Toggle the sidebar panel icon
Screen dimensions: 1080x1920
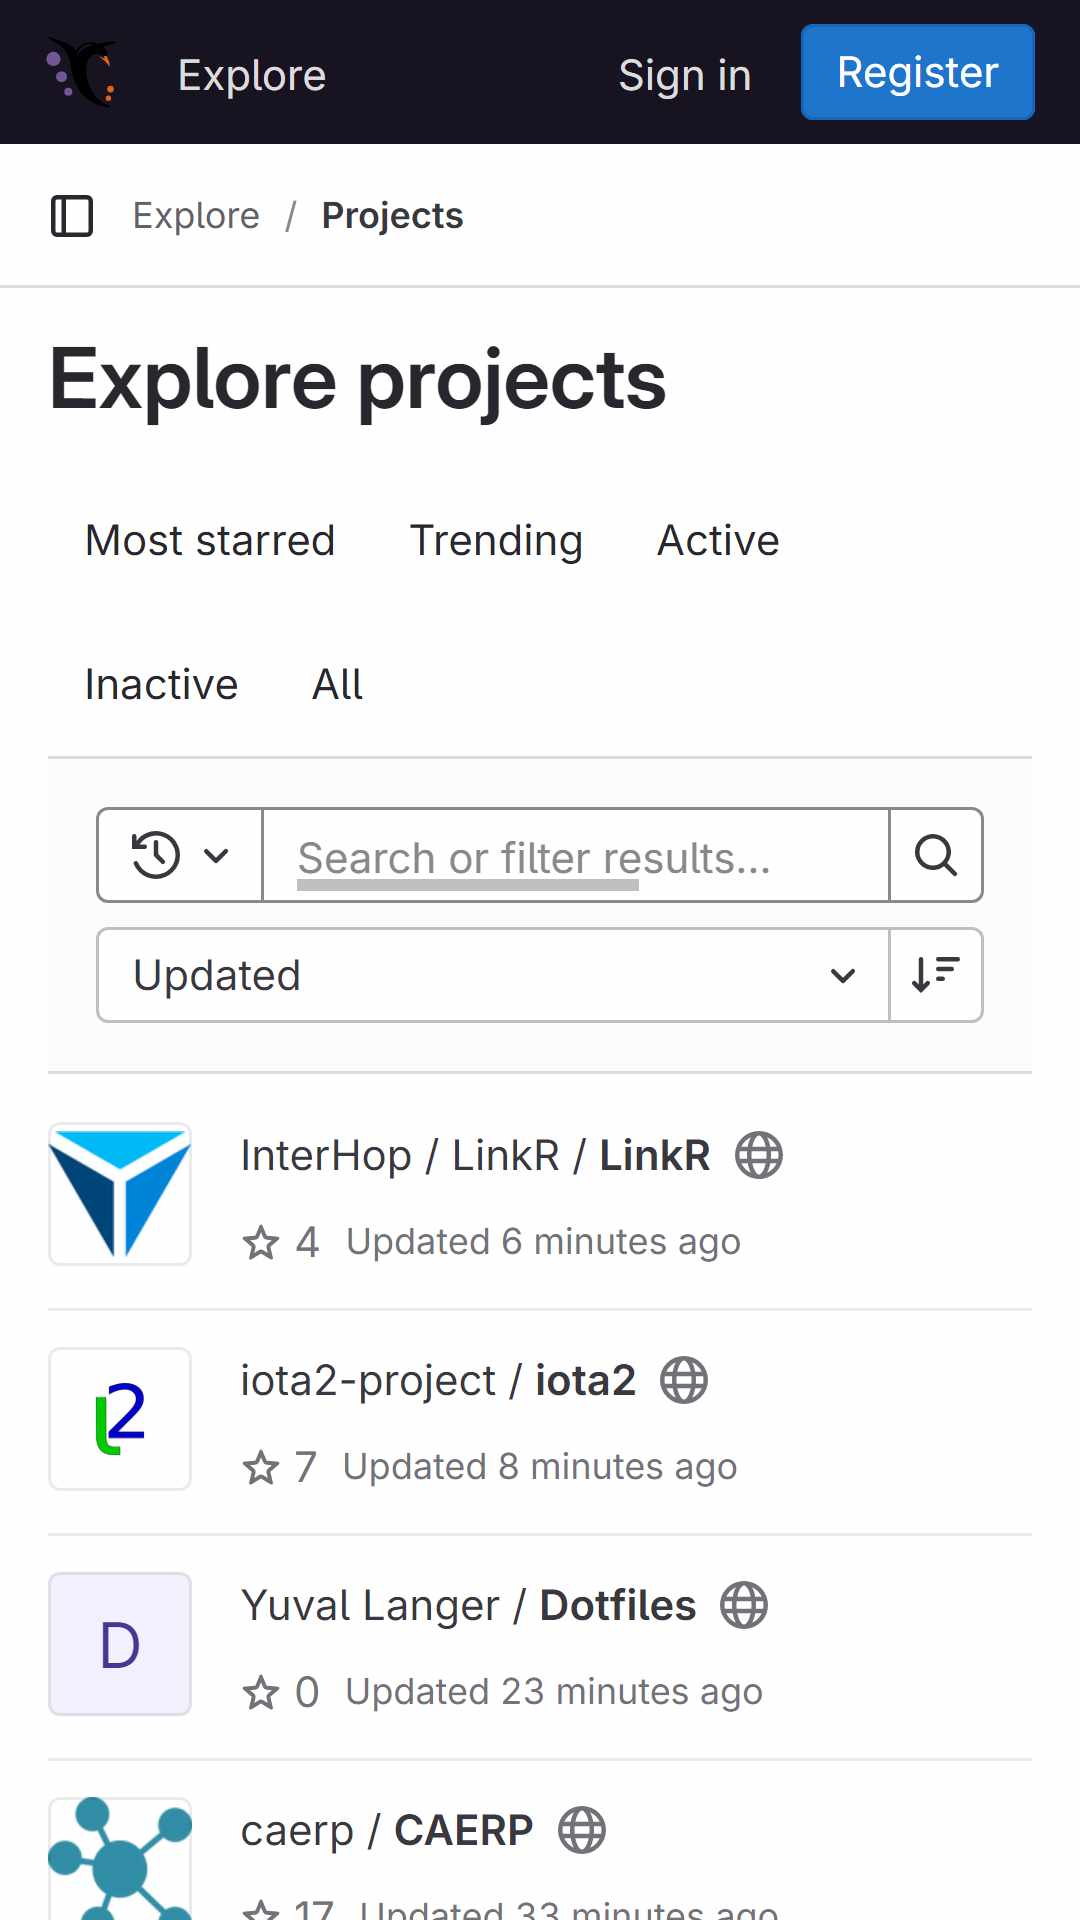pyautogui.click(x=72, y=216)
